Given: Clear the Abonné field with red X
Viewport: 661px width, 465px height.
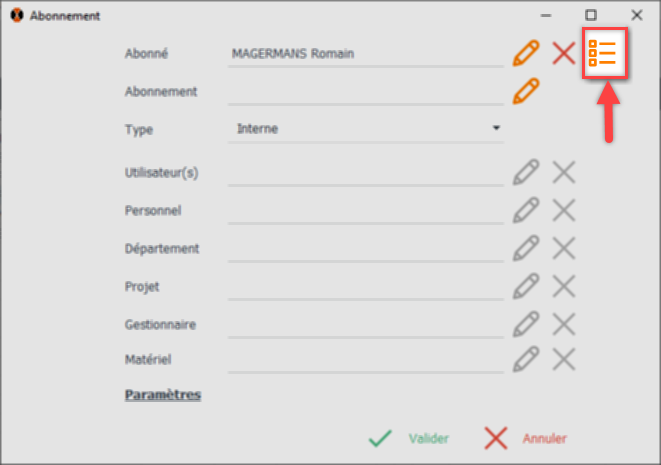Looking at the screenshot, I should coord(564,53).
